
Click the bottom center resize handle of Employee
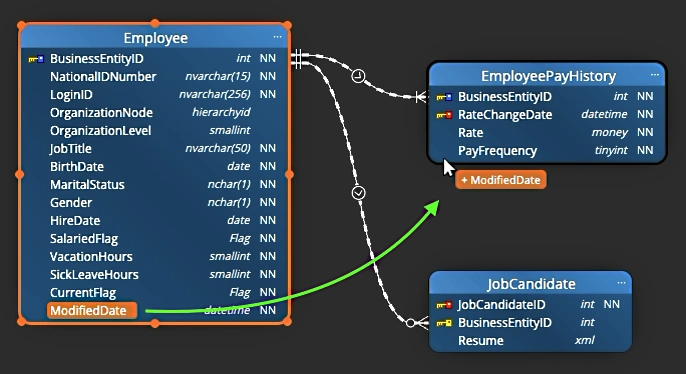155,324
